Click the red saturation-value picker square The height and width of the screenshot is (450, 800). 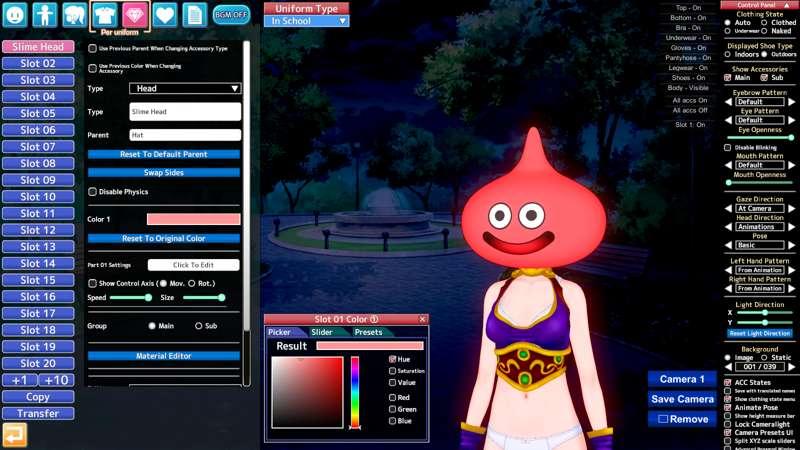307,392
